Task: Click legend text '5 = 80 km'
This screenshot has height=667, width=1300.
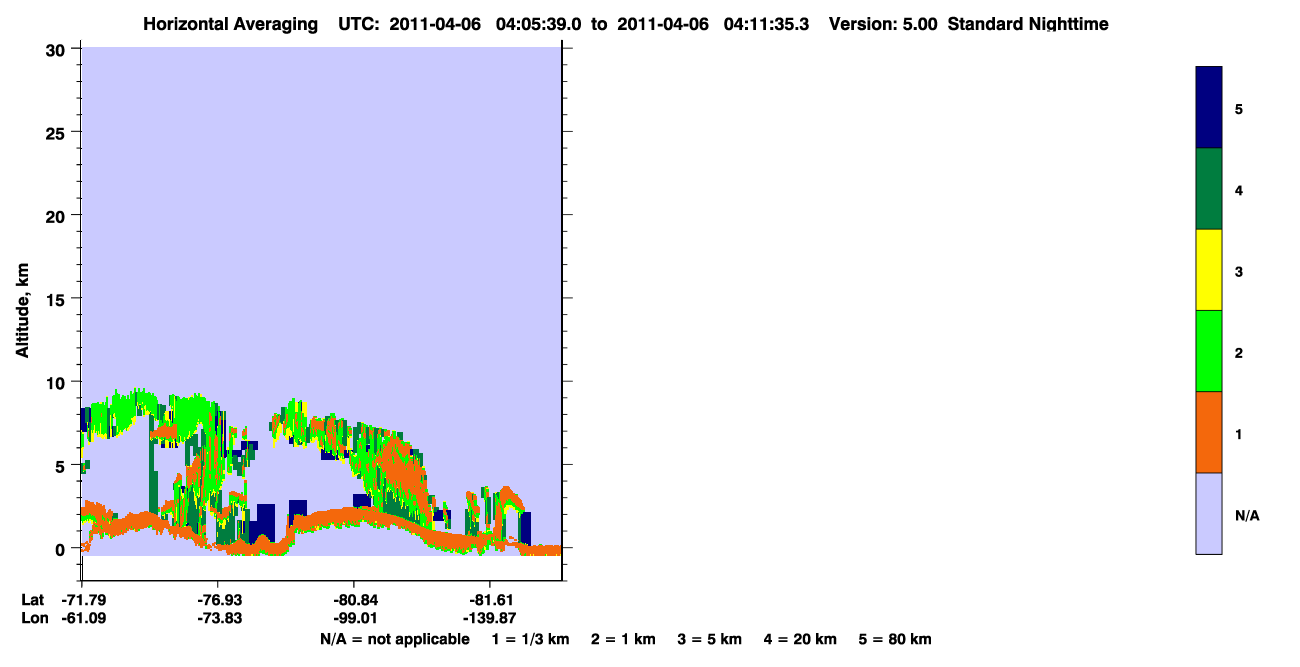Action: coord(895,639)
